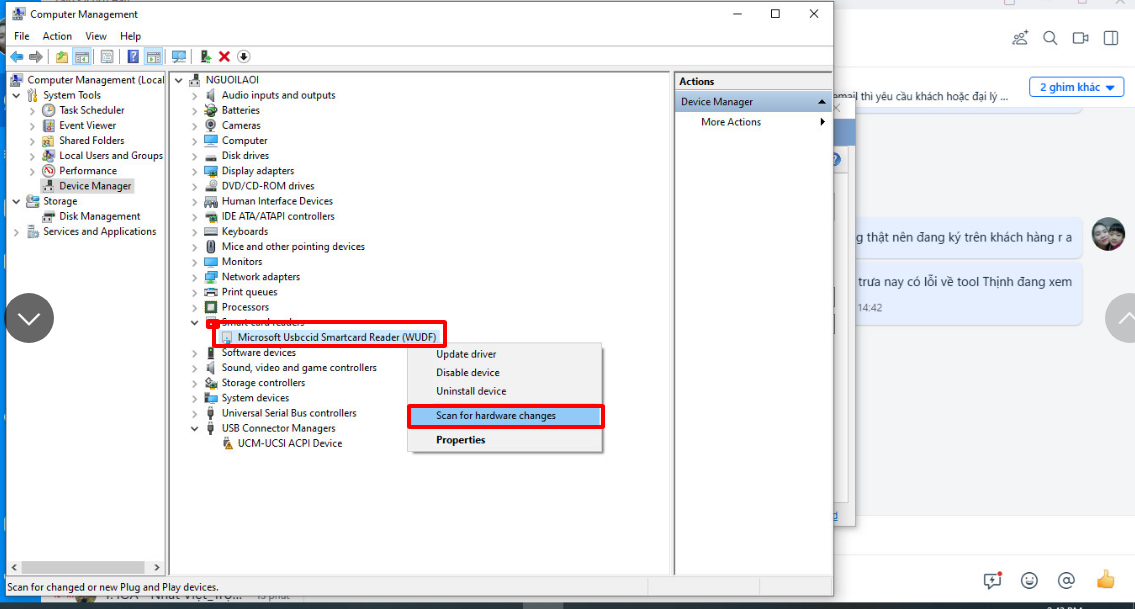The height and width of the screenshot is (609, 1135).
Task: Select Disk Management under Storage
Action: (100, 217)
